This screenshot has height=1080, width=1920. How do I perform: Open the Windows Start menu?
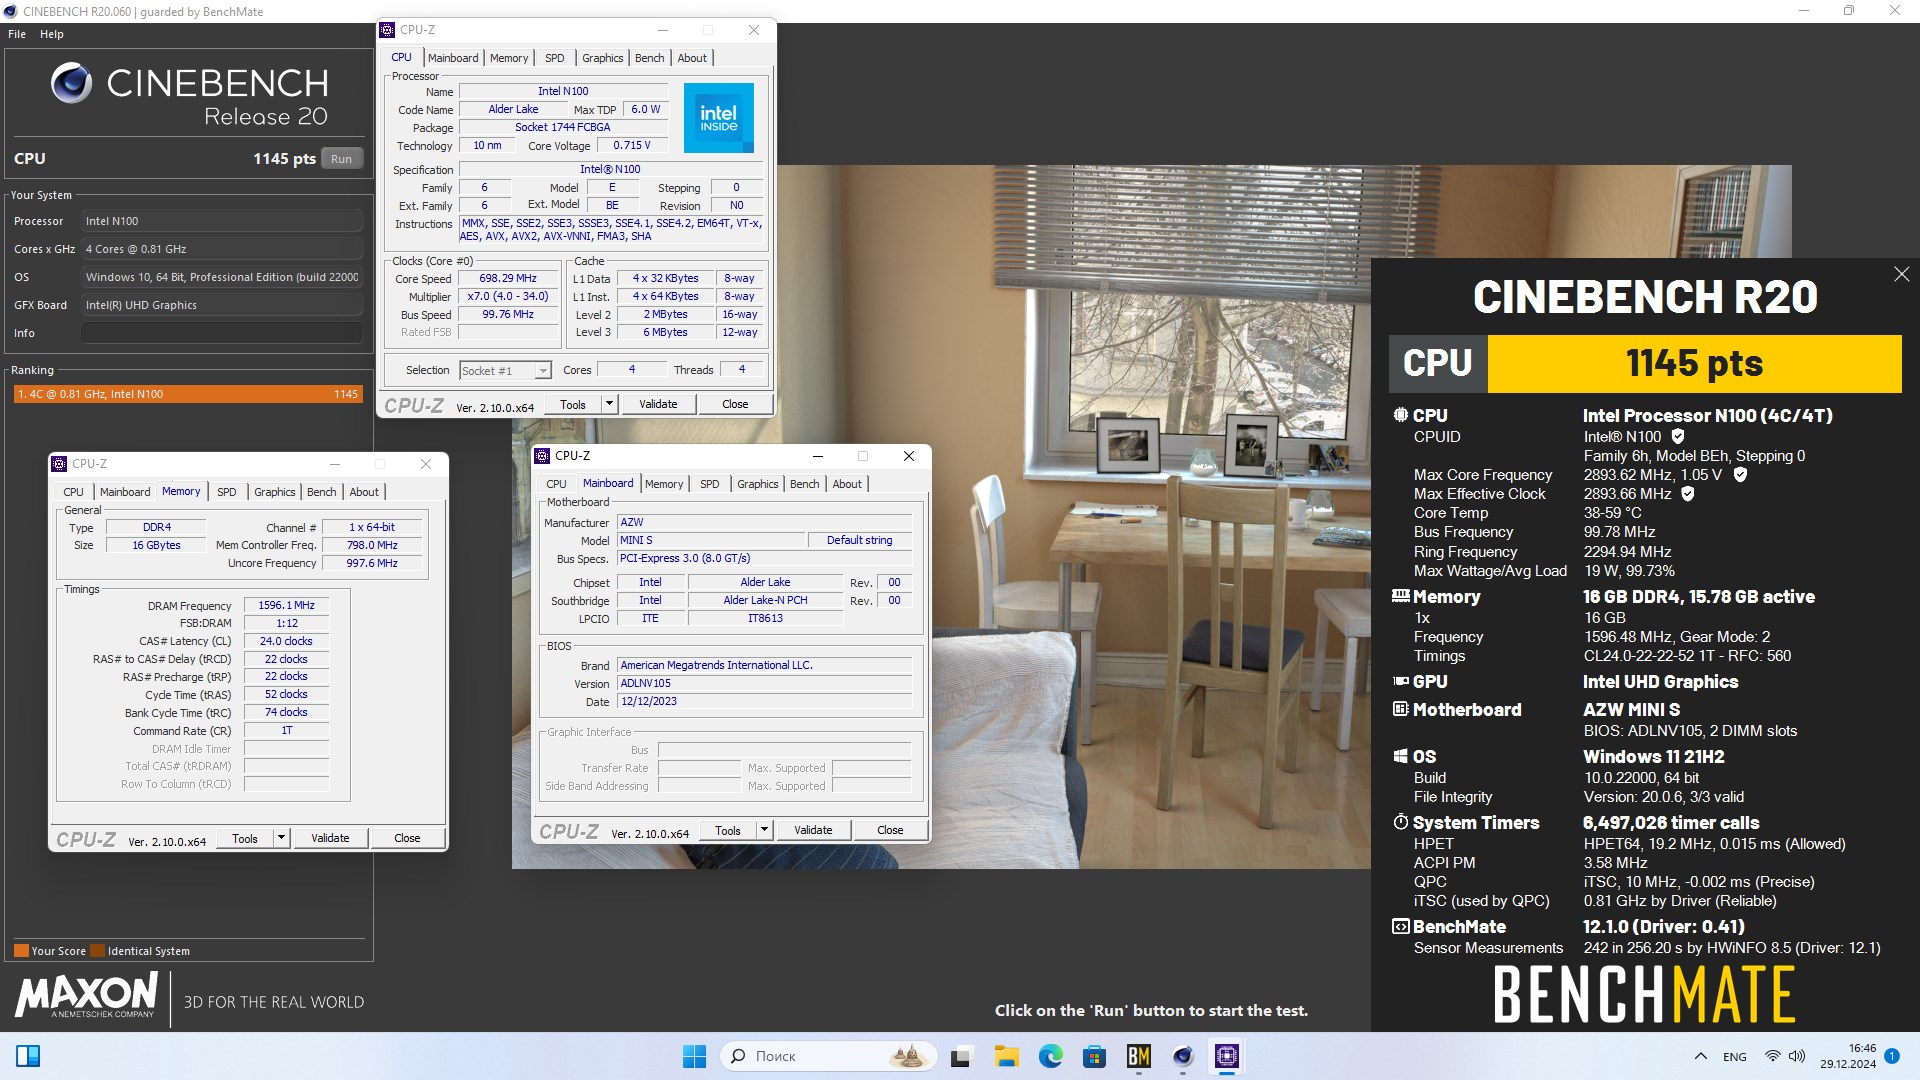[694, 1056]
